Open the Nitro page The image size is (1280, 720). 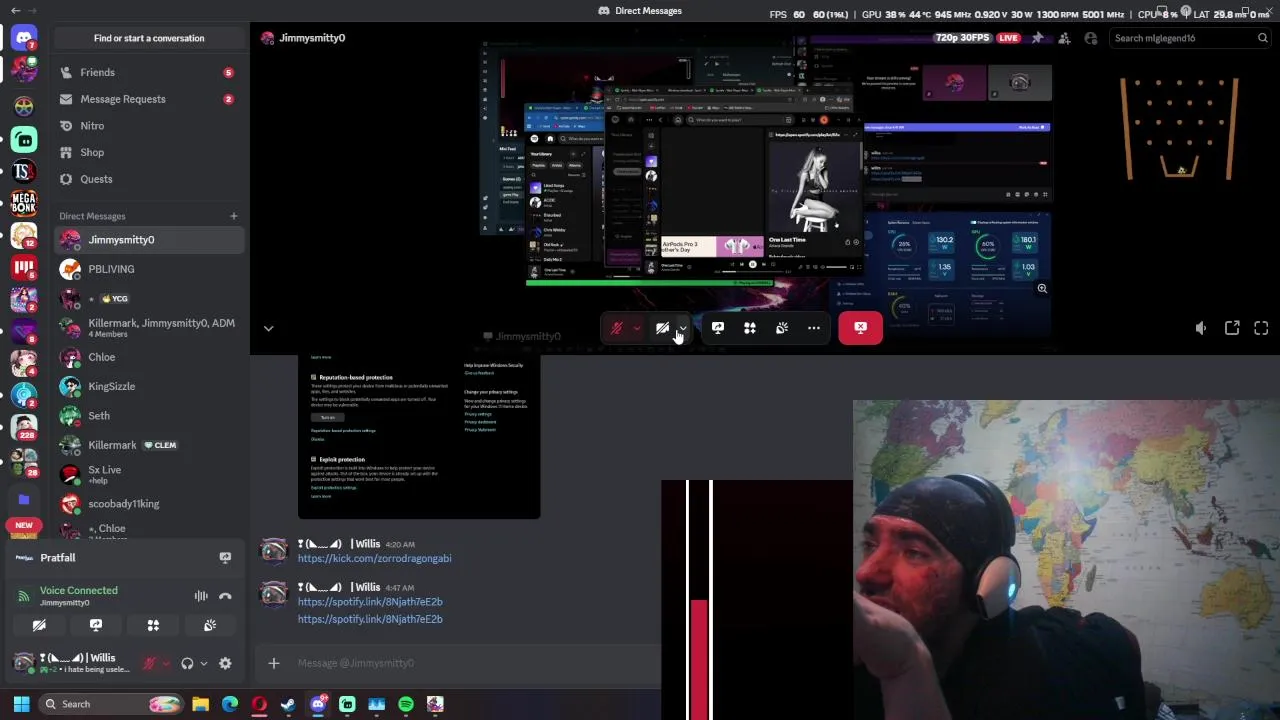(x=149, y=126)
